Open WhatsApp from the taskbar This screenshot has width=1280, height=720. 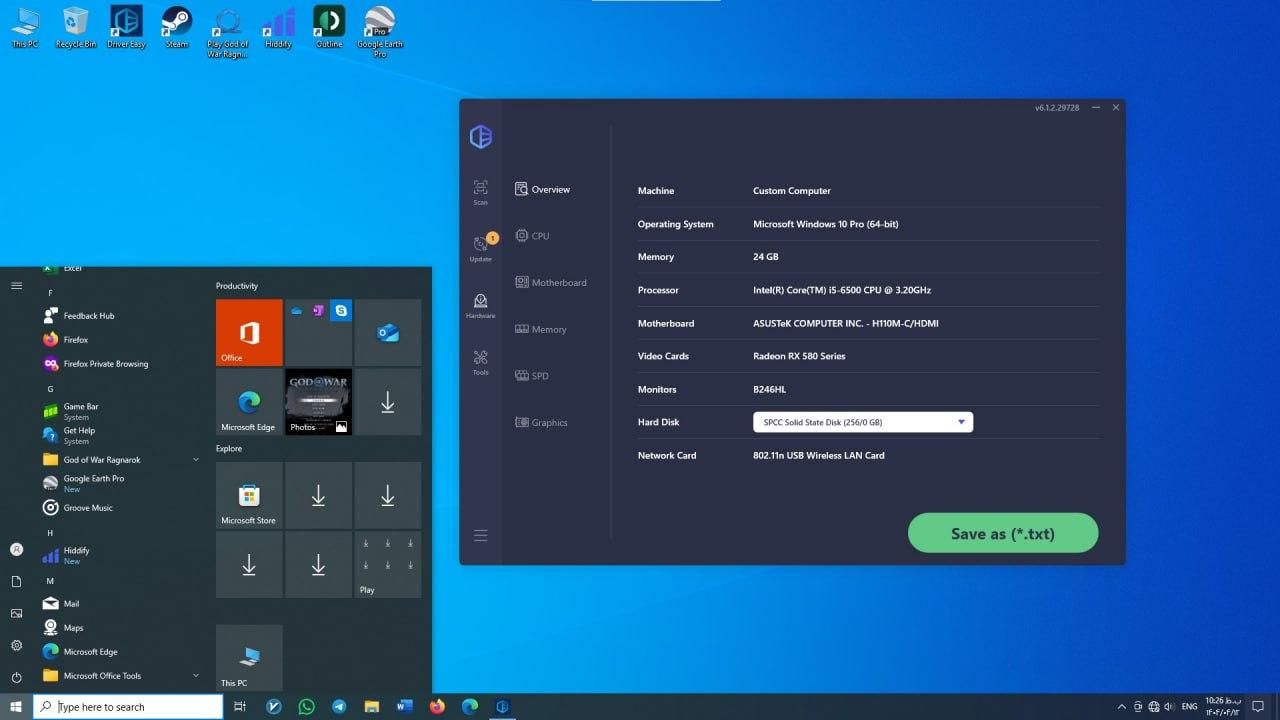tap(306, 707)
